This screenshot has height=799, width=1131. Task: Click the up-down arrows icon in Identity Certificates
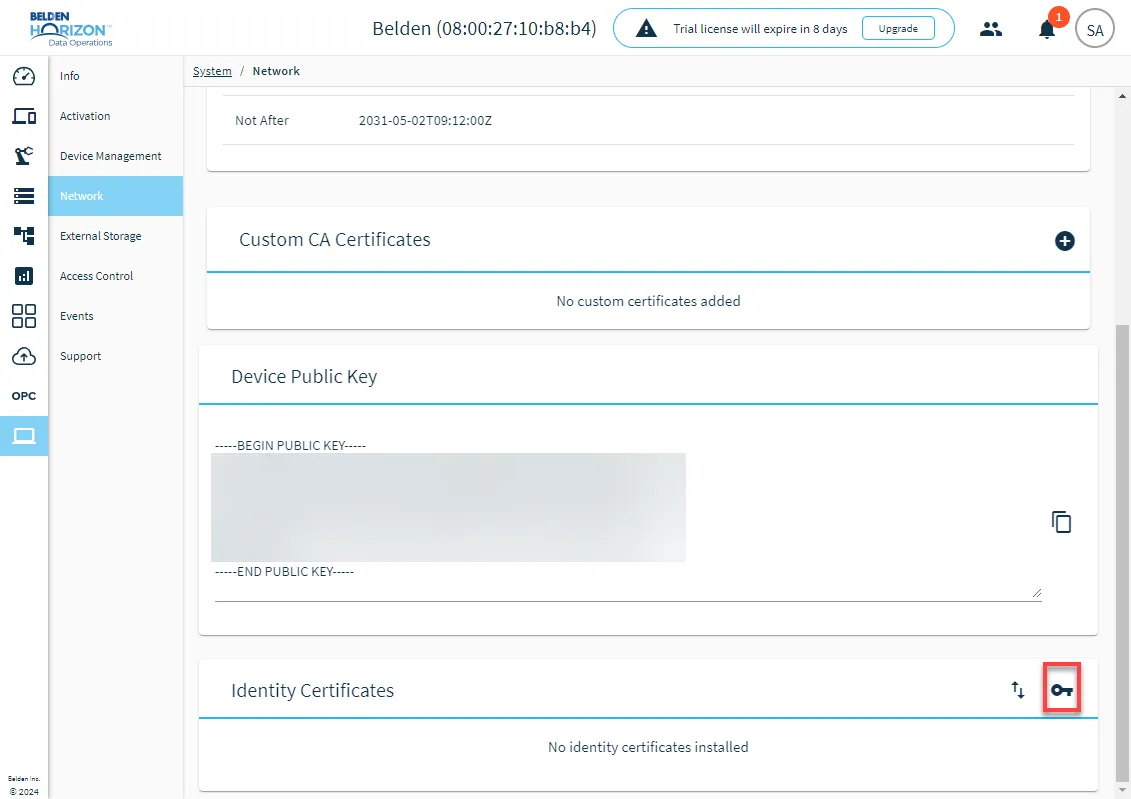[1018, 690]
